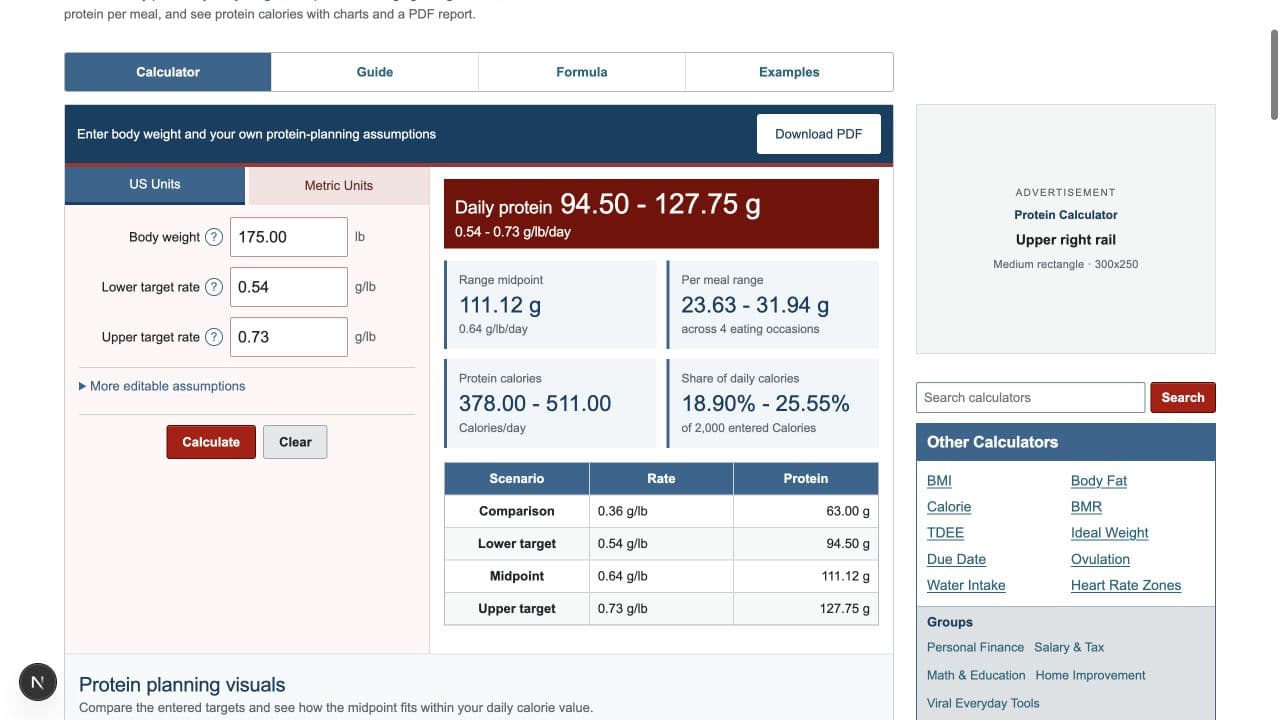Viewport: 1280px width, 720px height.
Task: Click the Search button
Action: (1183, 397)
